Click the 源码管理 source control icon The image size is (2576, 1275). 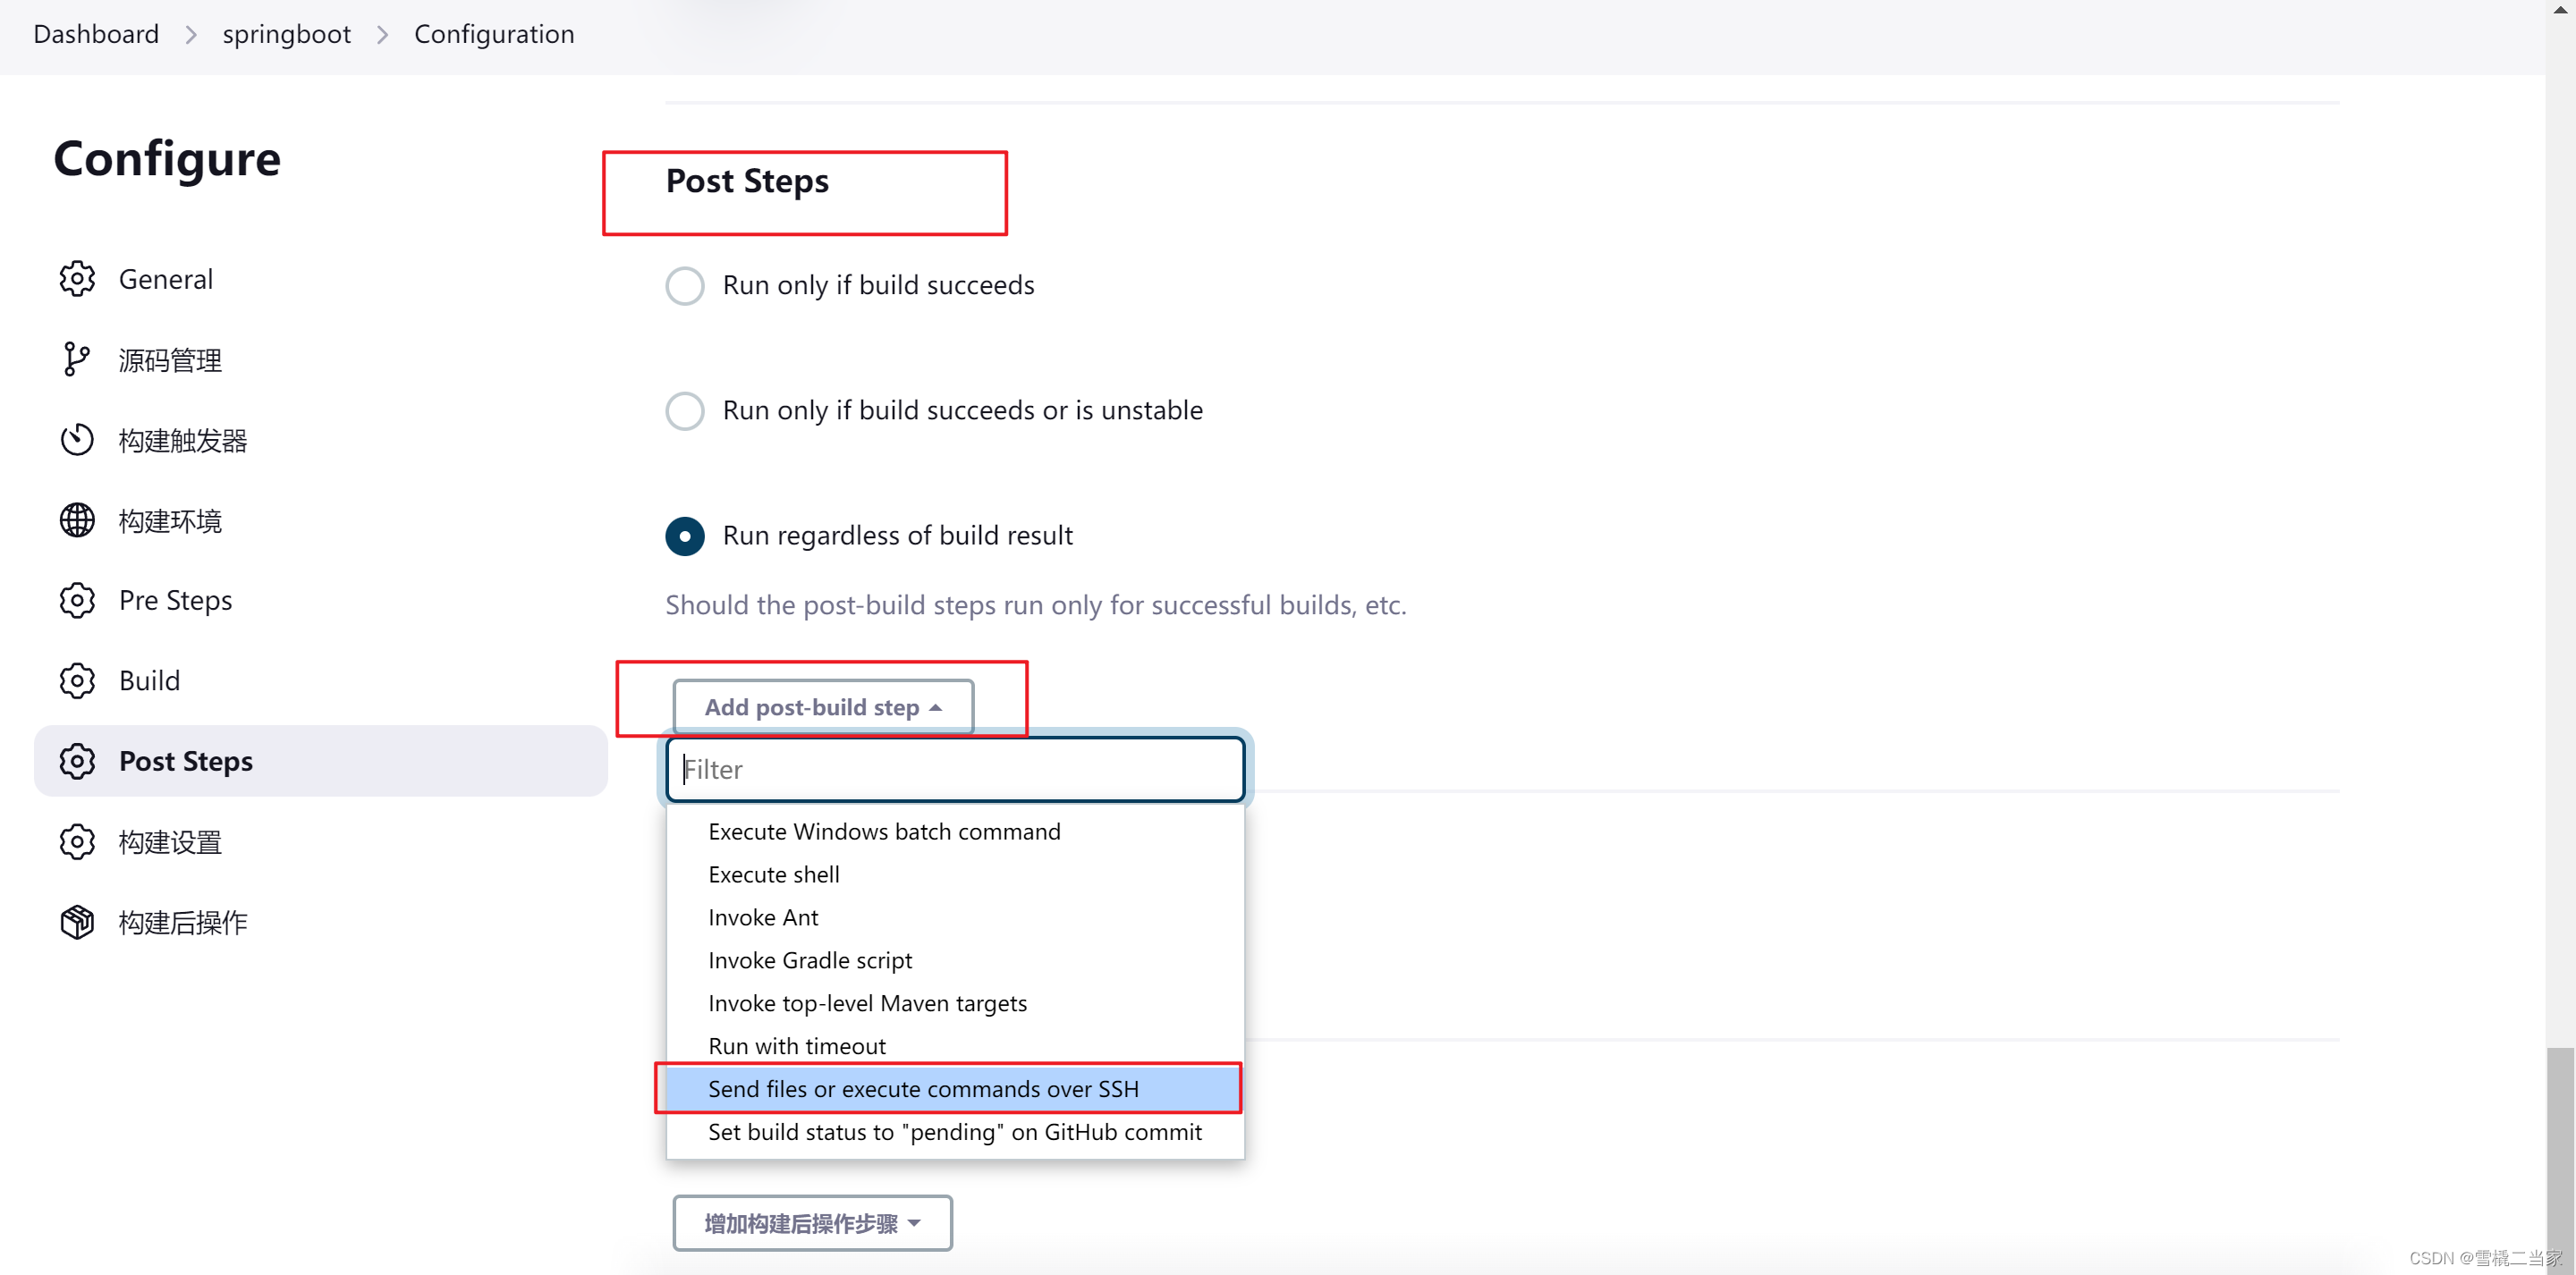pyautogui.click(x=79, y=359)
